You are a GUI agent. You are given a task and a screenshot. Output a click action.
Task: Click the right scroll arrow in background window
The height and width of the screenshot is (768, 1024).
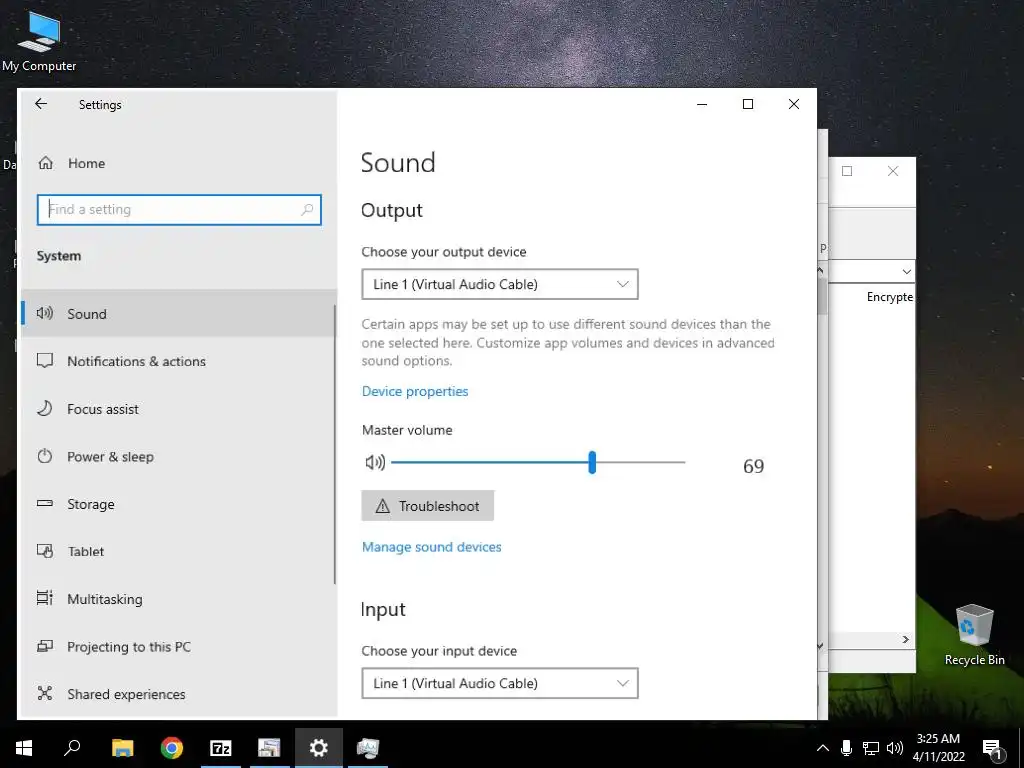[x=906, y=639]
